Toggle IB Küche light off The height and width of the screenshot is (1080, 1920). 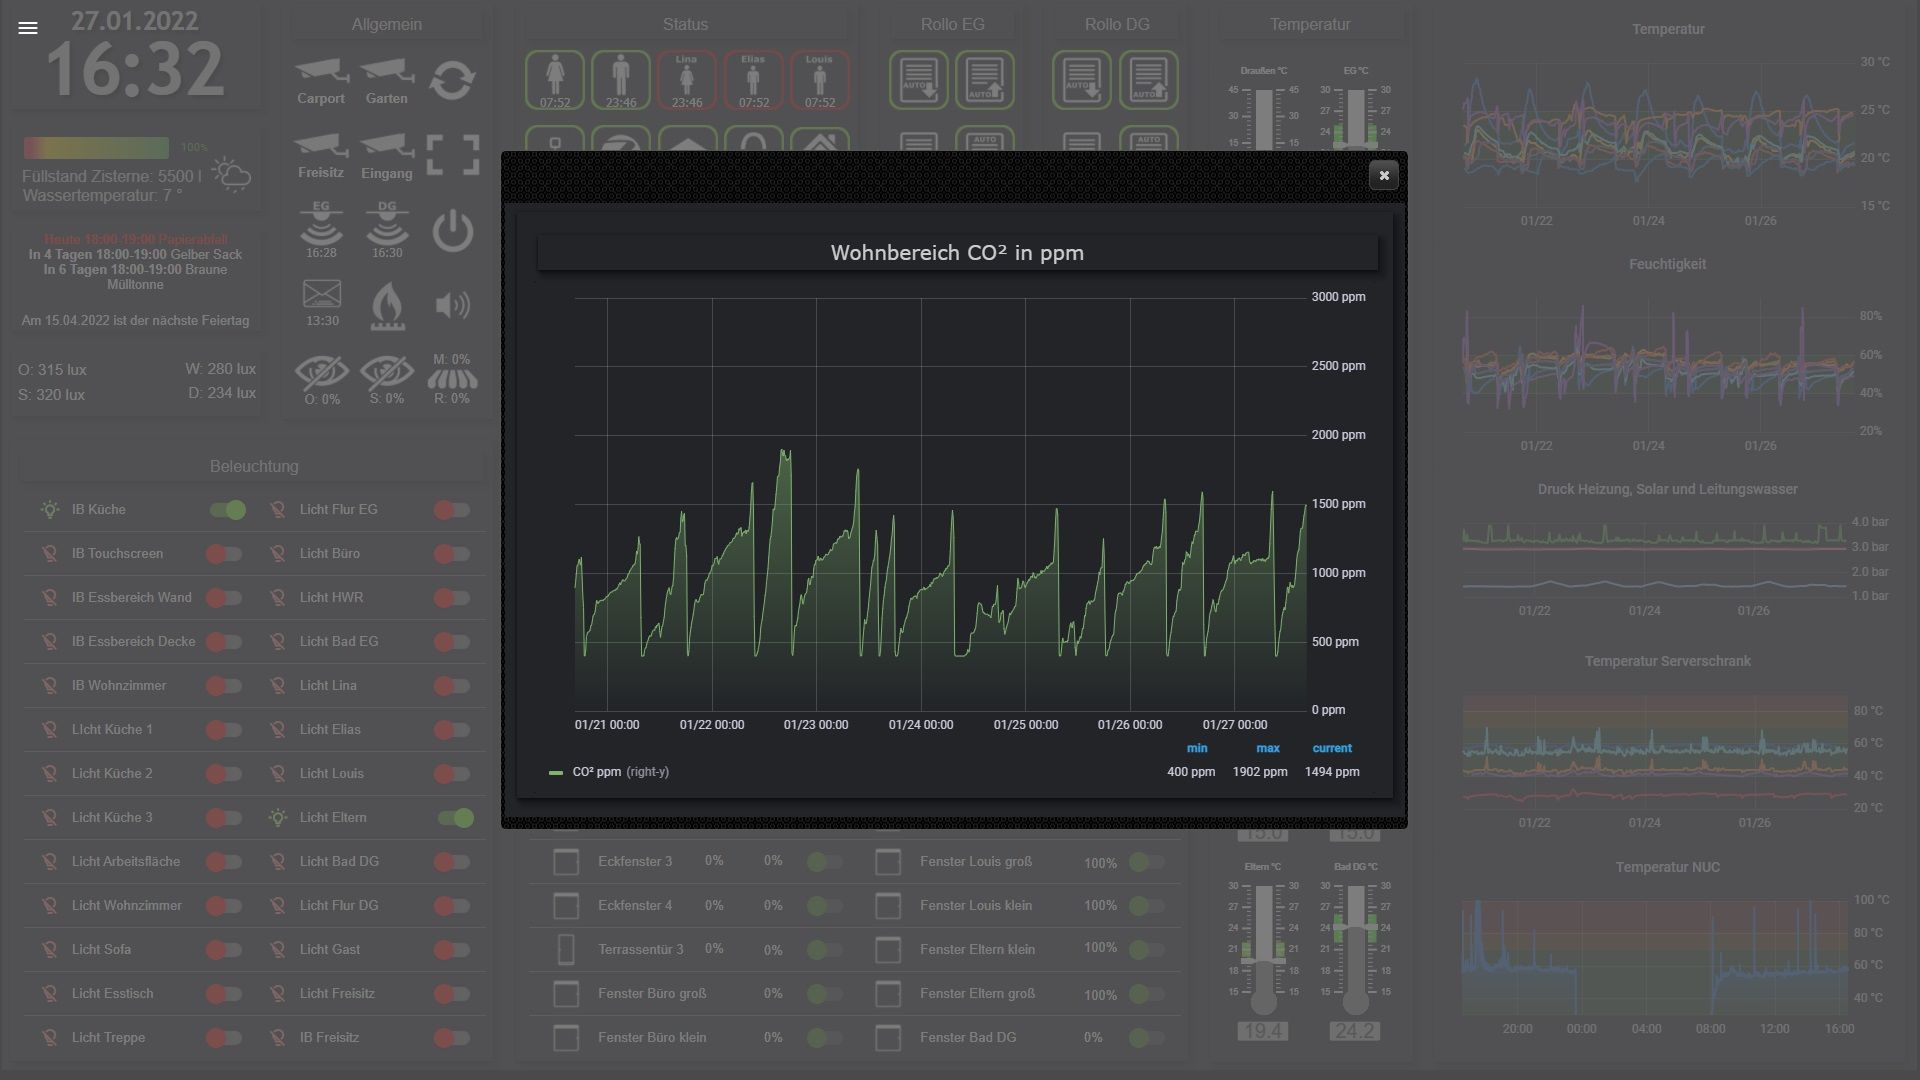pos(228,510)
